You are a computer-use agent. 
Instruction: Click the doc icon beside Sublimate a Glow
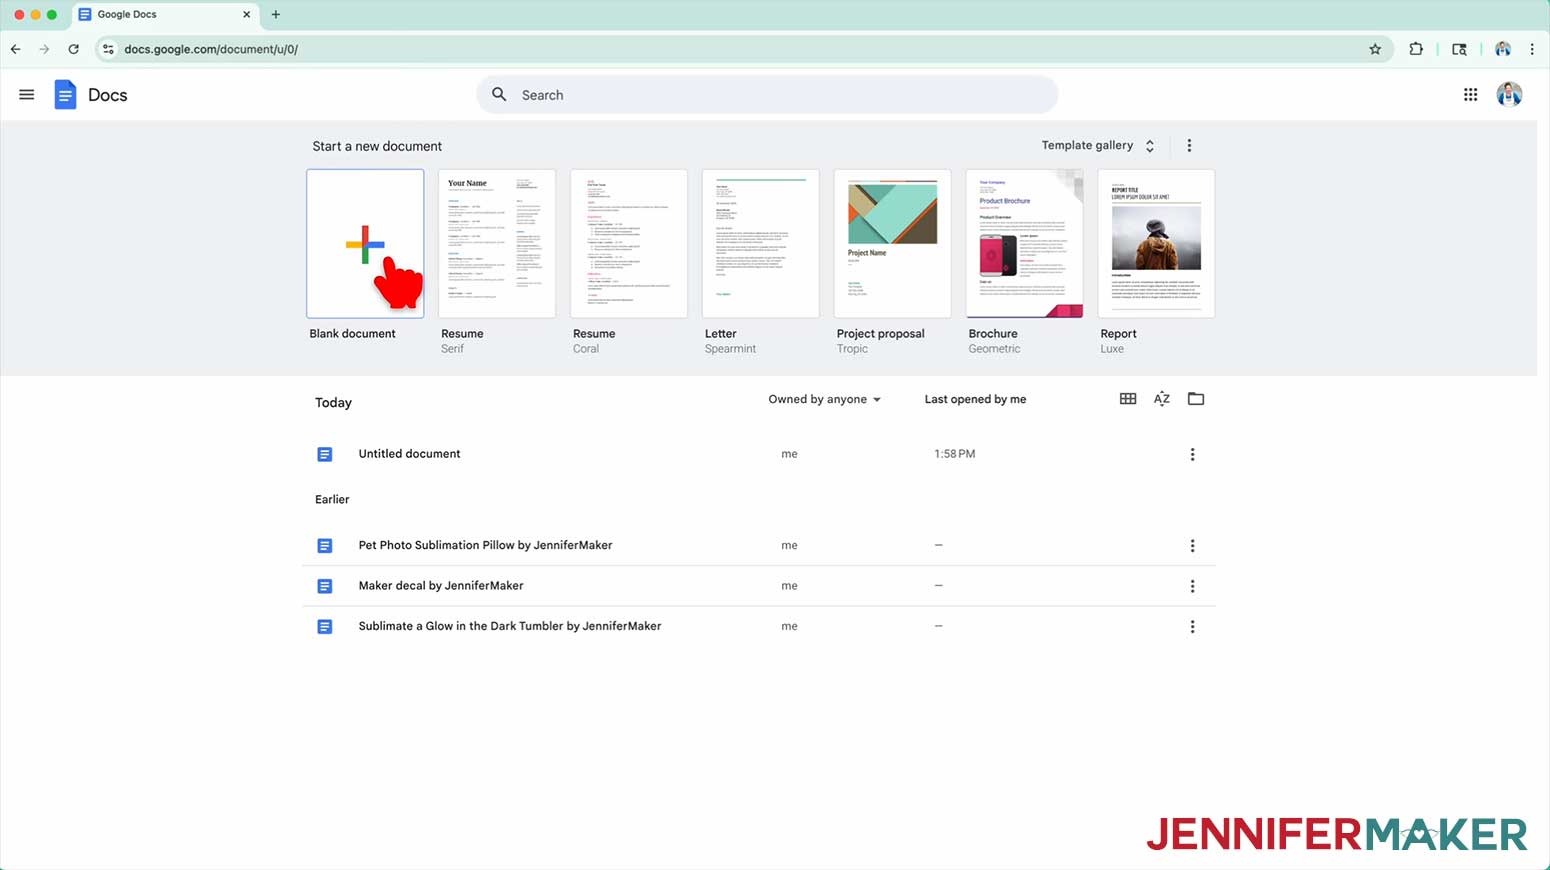coord(325,627)
